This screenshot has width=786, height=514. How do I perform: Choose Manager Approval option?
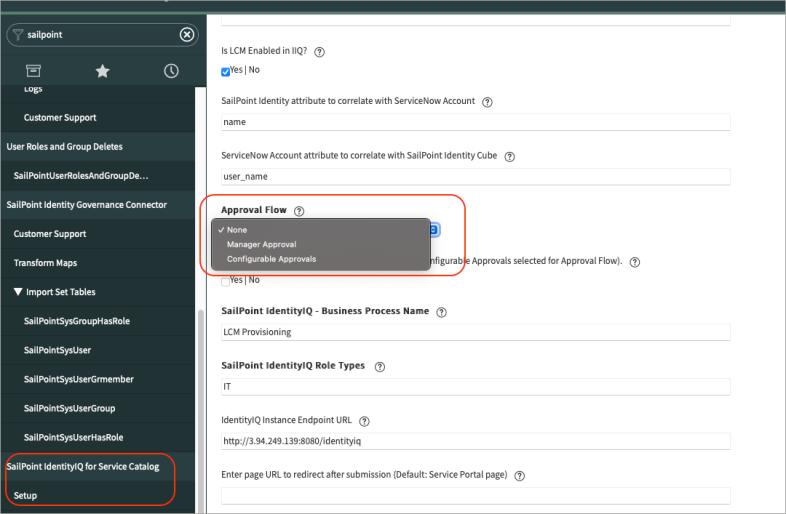click(320, 244)
